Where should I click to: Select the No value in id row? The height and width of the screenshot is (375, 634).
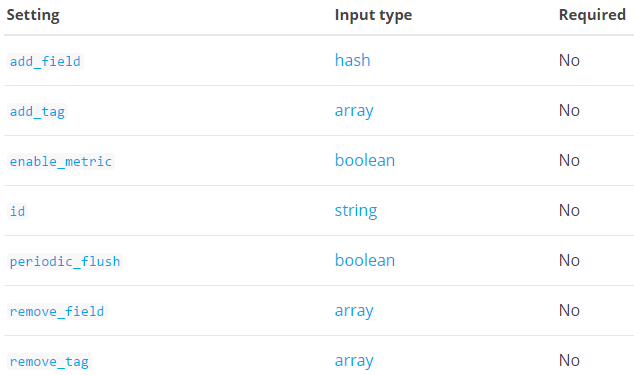[x=569, y=210]
